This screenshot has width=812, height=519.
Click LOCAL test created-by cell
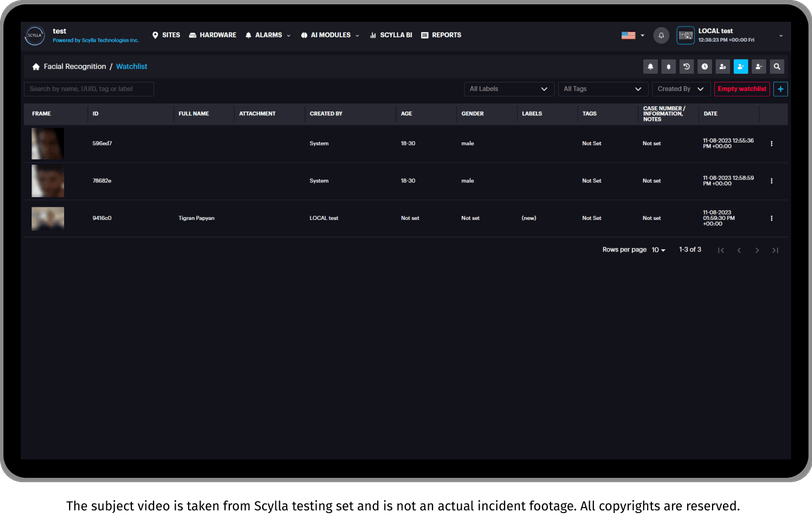324,218
